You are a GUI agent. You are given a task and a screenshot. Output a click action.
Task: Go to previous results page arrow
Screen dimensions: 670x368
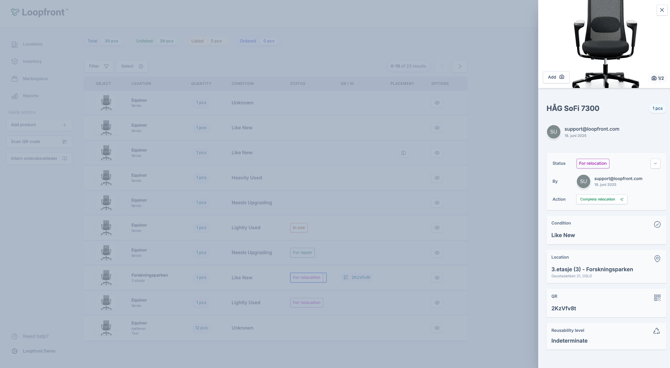442,66
